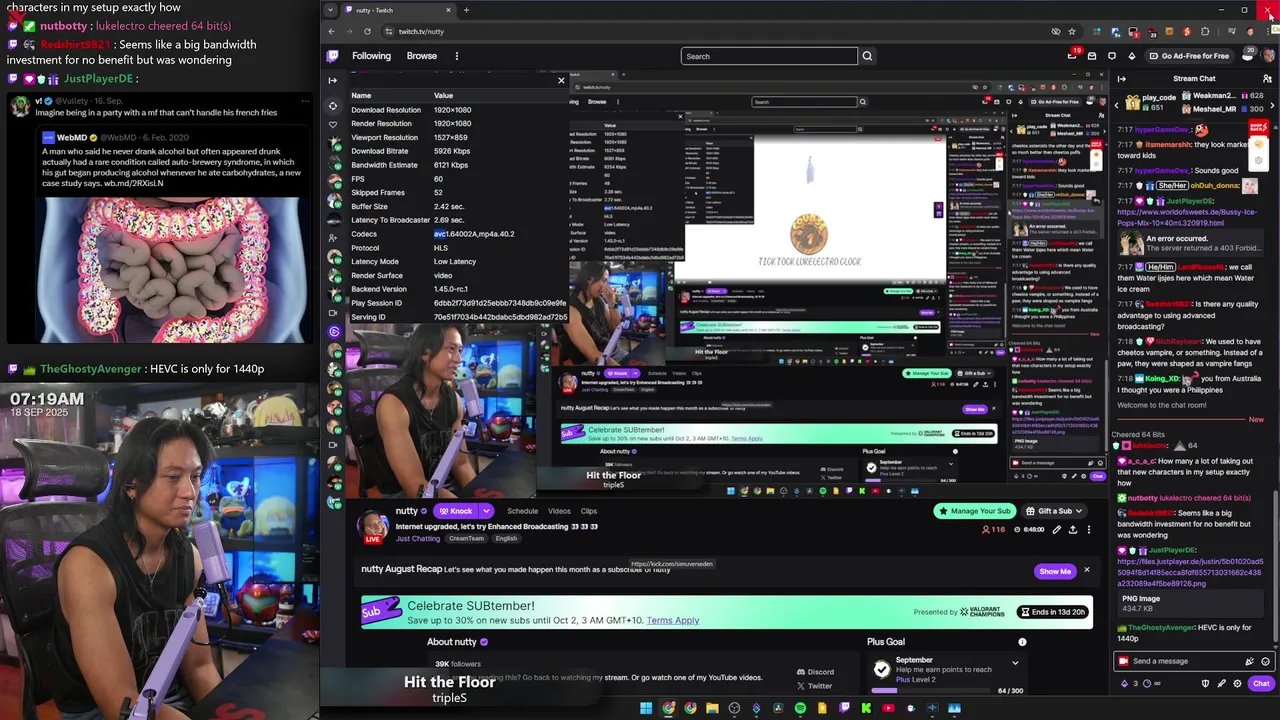Open the Just Chatting category link
This screenshot has height=720, width=1280.
click(417, 538)
